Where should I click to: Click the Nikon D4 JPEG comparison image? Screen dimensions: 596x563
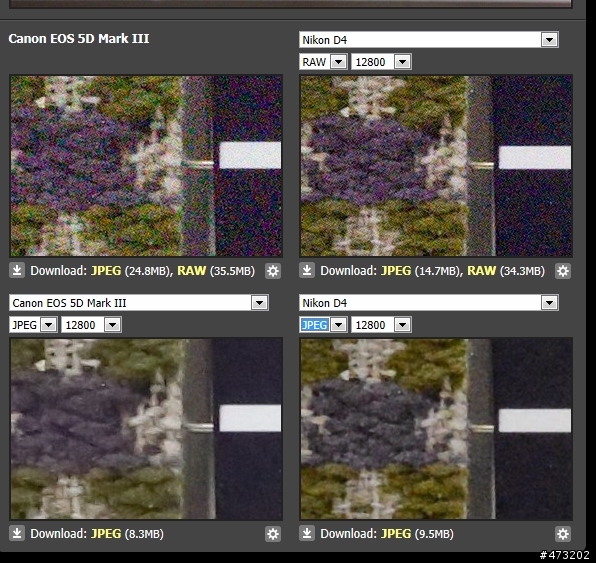pyautogui.click(x=436, y=429)
